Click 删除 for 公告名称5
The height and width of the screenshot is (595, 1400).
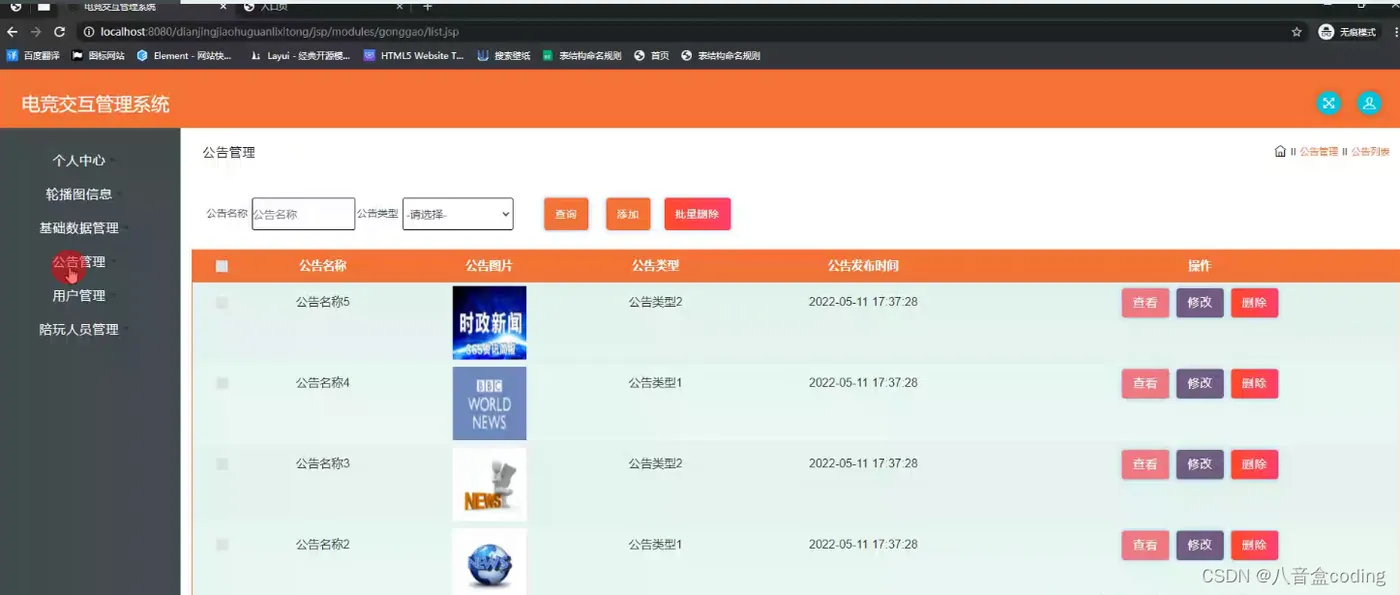[x=1254, y=303]
